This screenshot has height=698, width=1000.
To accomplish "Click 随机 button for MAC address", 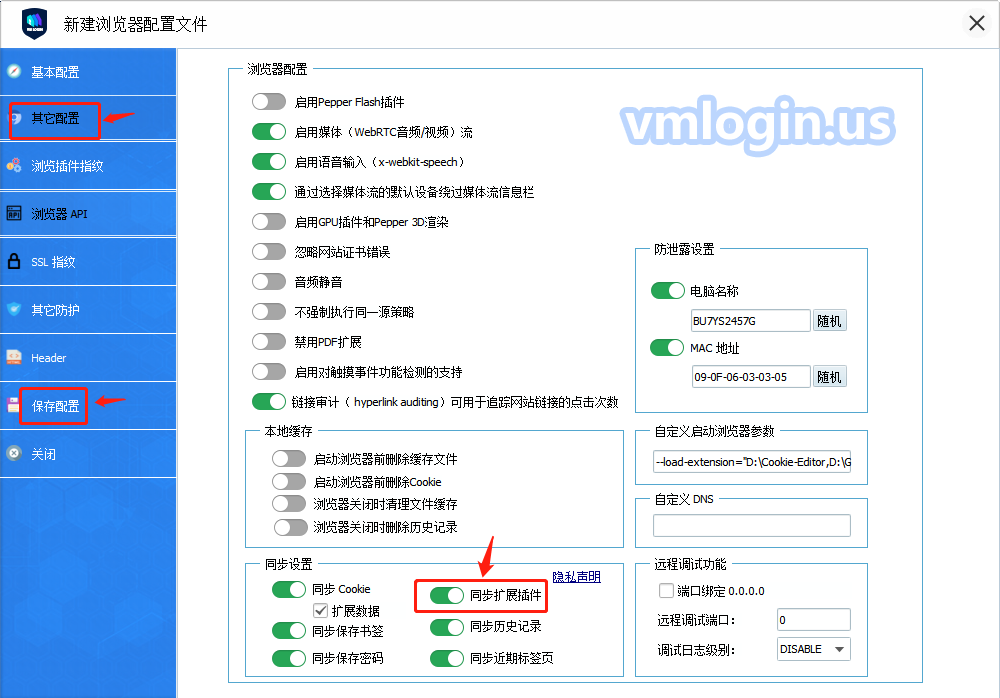I will click(x=829, y=377).
